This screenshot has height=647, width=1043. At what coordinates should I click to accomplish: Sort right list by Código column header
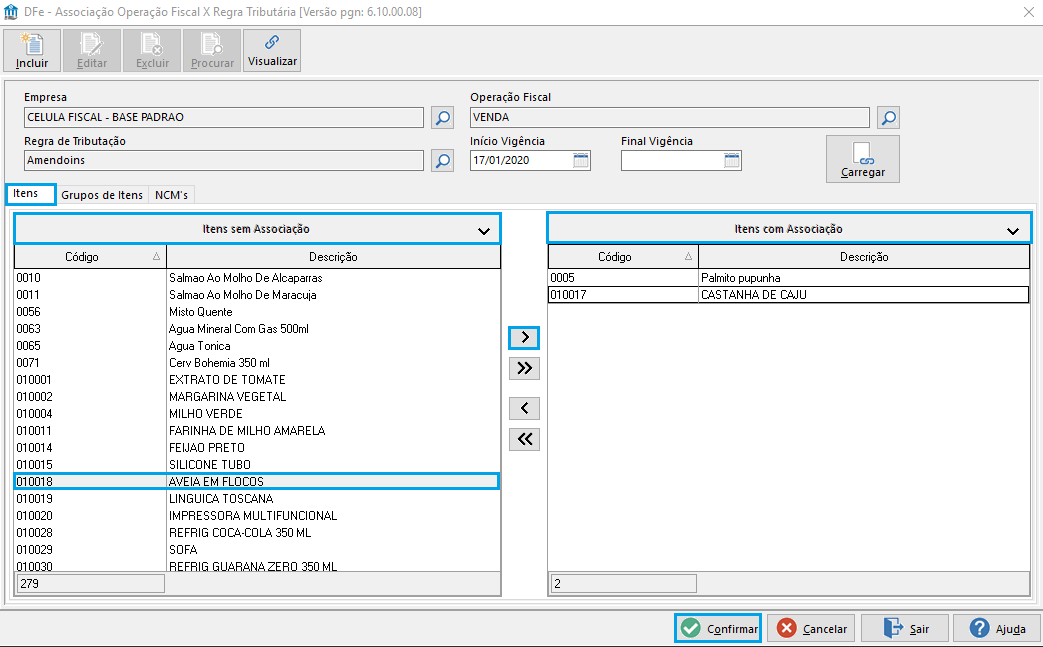pyautogui.click(x=623, y=257)
